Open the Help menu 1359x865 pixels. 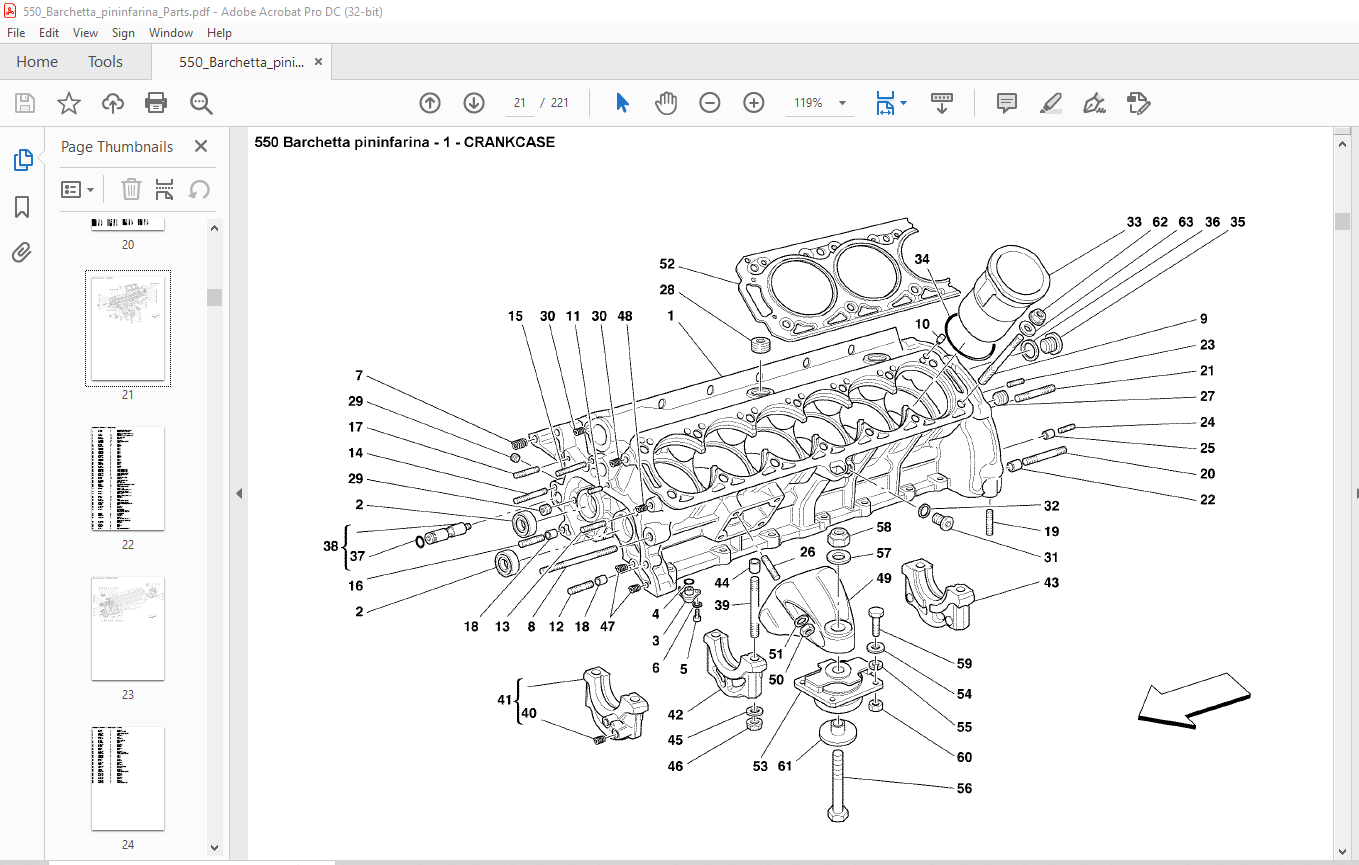tap(219, 33)
